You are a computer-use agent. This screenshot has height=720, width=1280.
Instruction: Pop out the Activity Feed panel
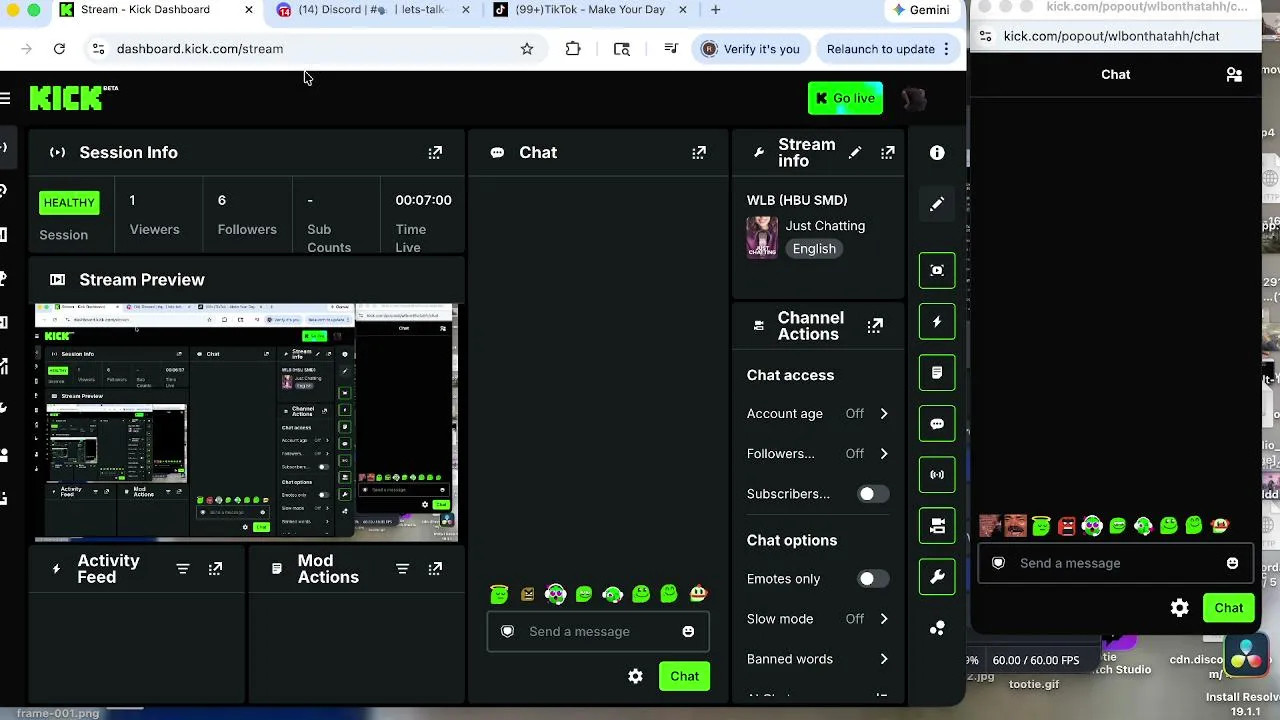(215, 569)
